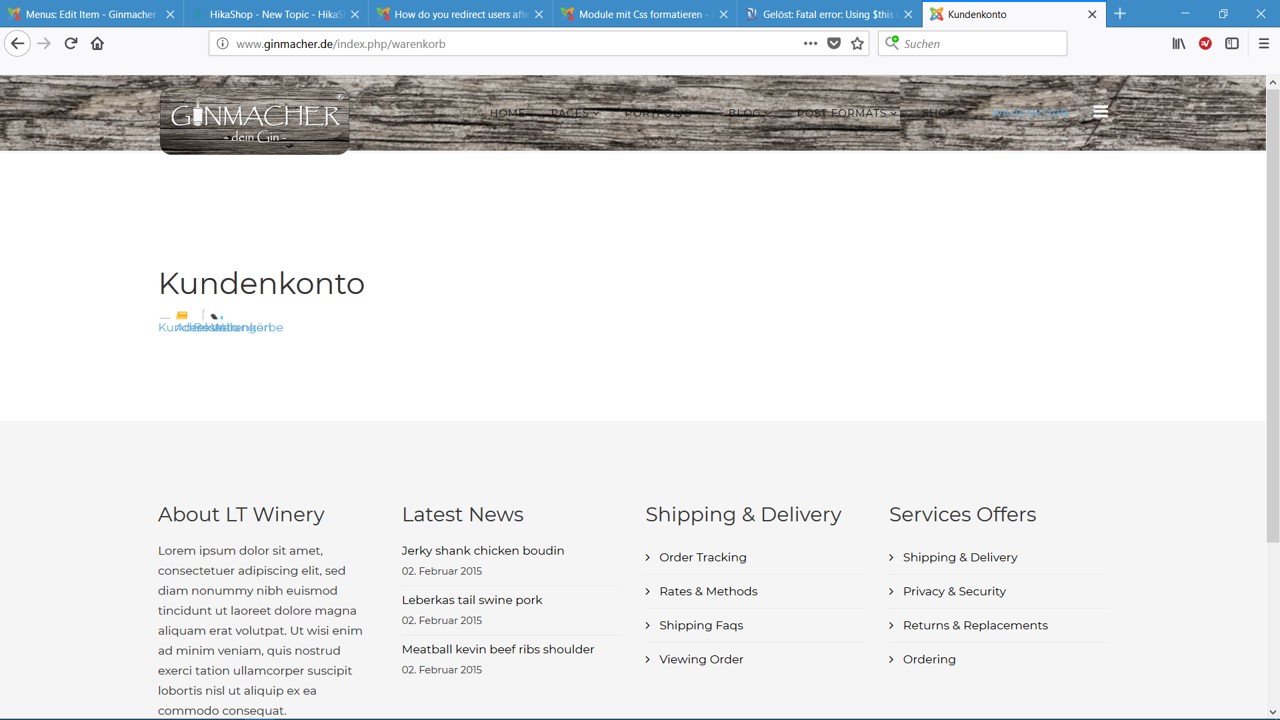Open 'Leberkas tail swine pork' article

[x=472, y=600]
